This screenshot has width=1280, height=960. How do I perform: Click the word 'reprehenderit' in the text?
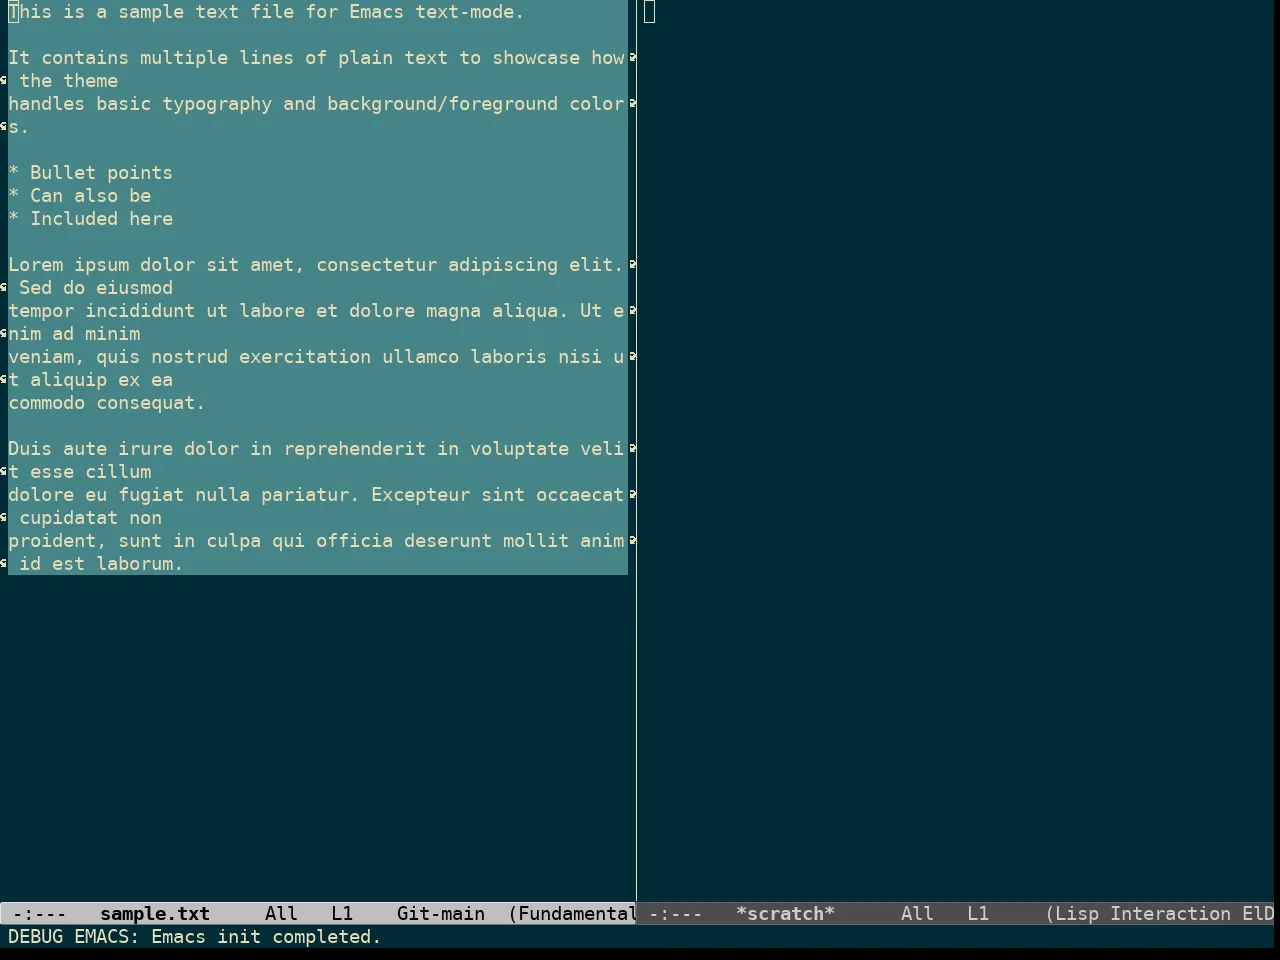tap(355, 449)
